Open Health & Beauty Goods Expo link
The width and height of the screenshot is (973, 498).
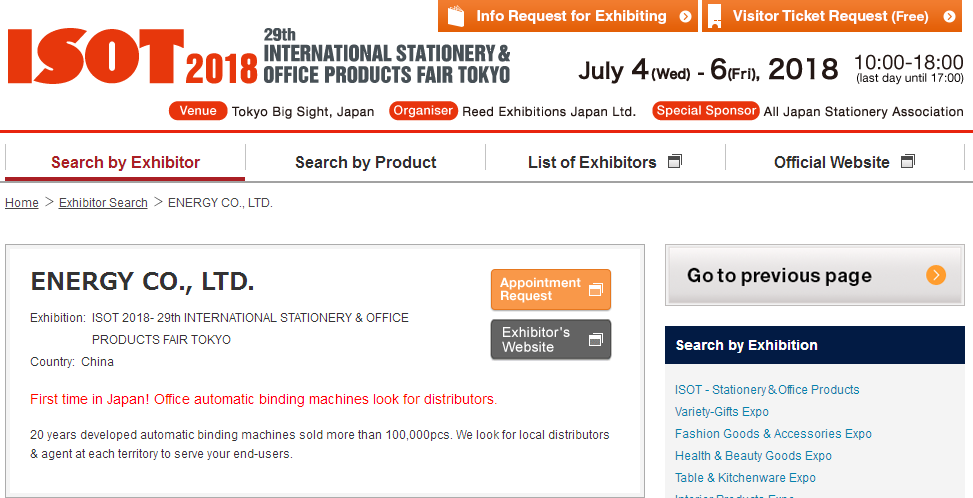coord(753,456)
